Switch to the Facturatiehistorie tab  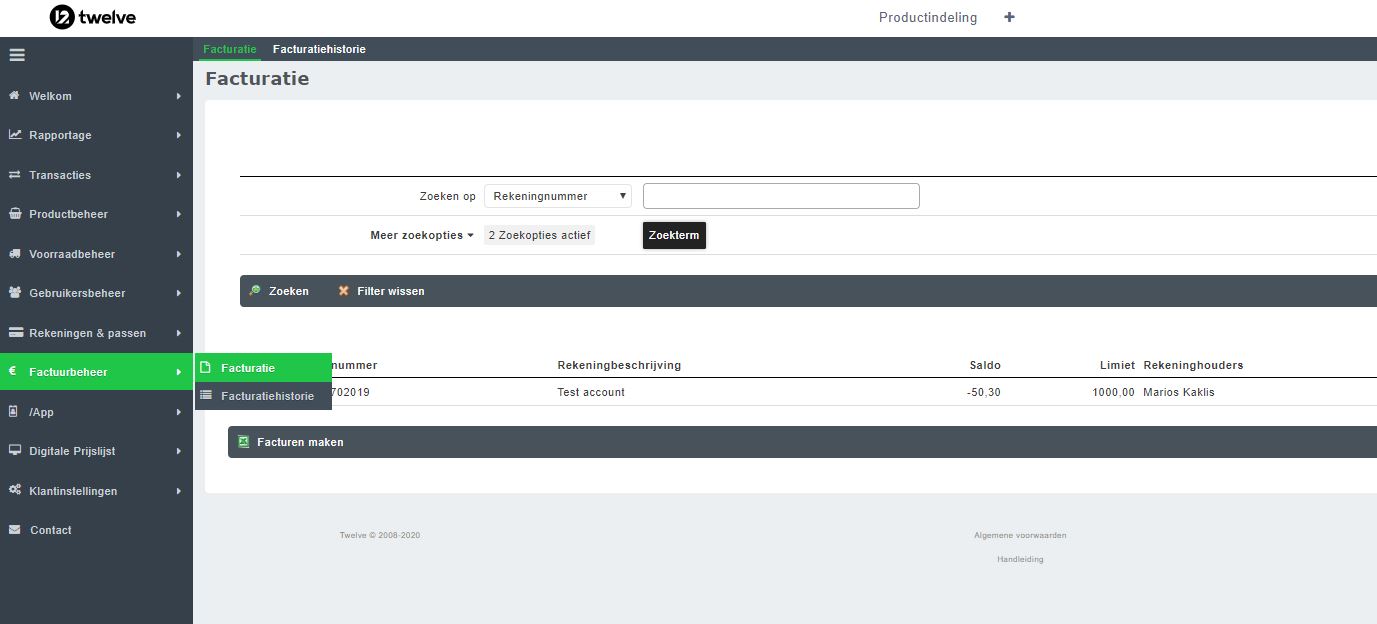tap(319, 49)
